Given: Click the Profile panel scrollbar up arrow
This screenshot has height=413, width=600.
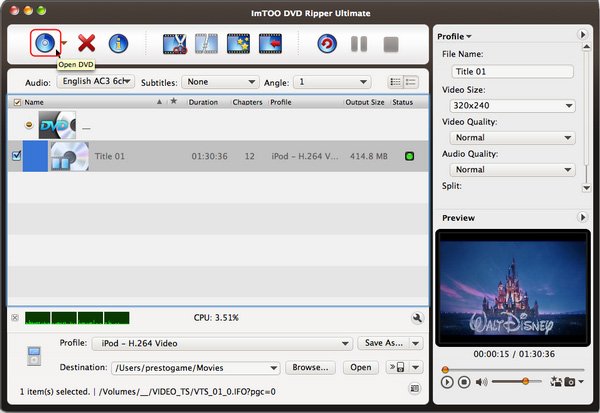Looking at the screenshot, I should [x=586, y=47].
